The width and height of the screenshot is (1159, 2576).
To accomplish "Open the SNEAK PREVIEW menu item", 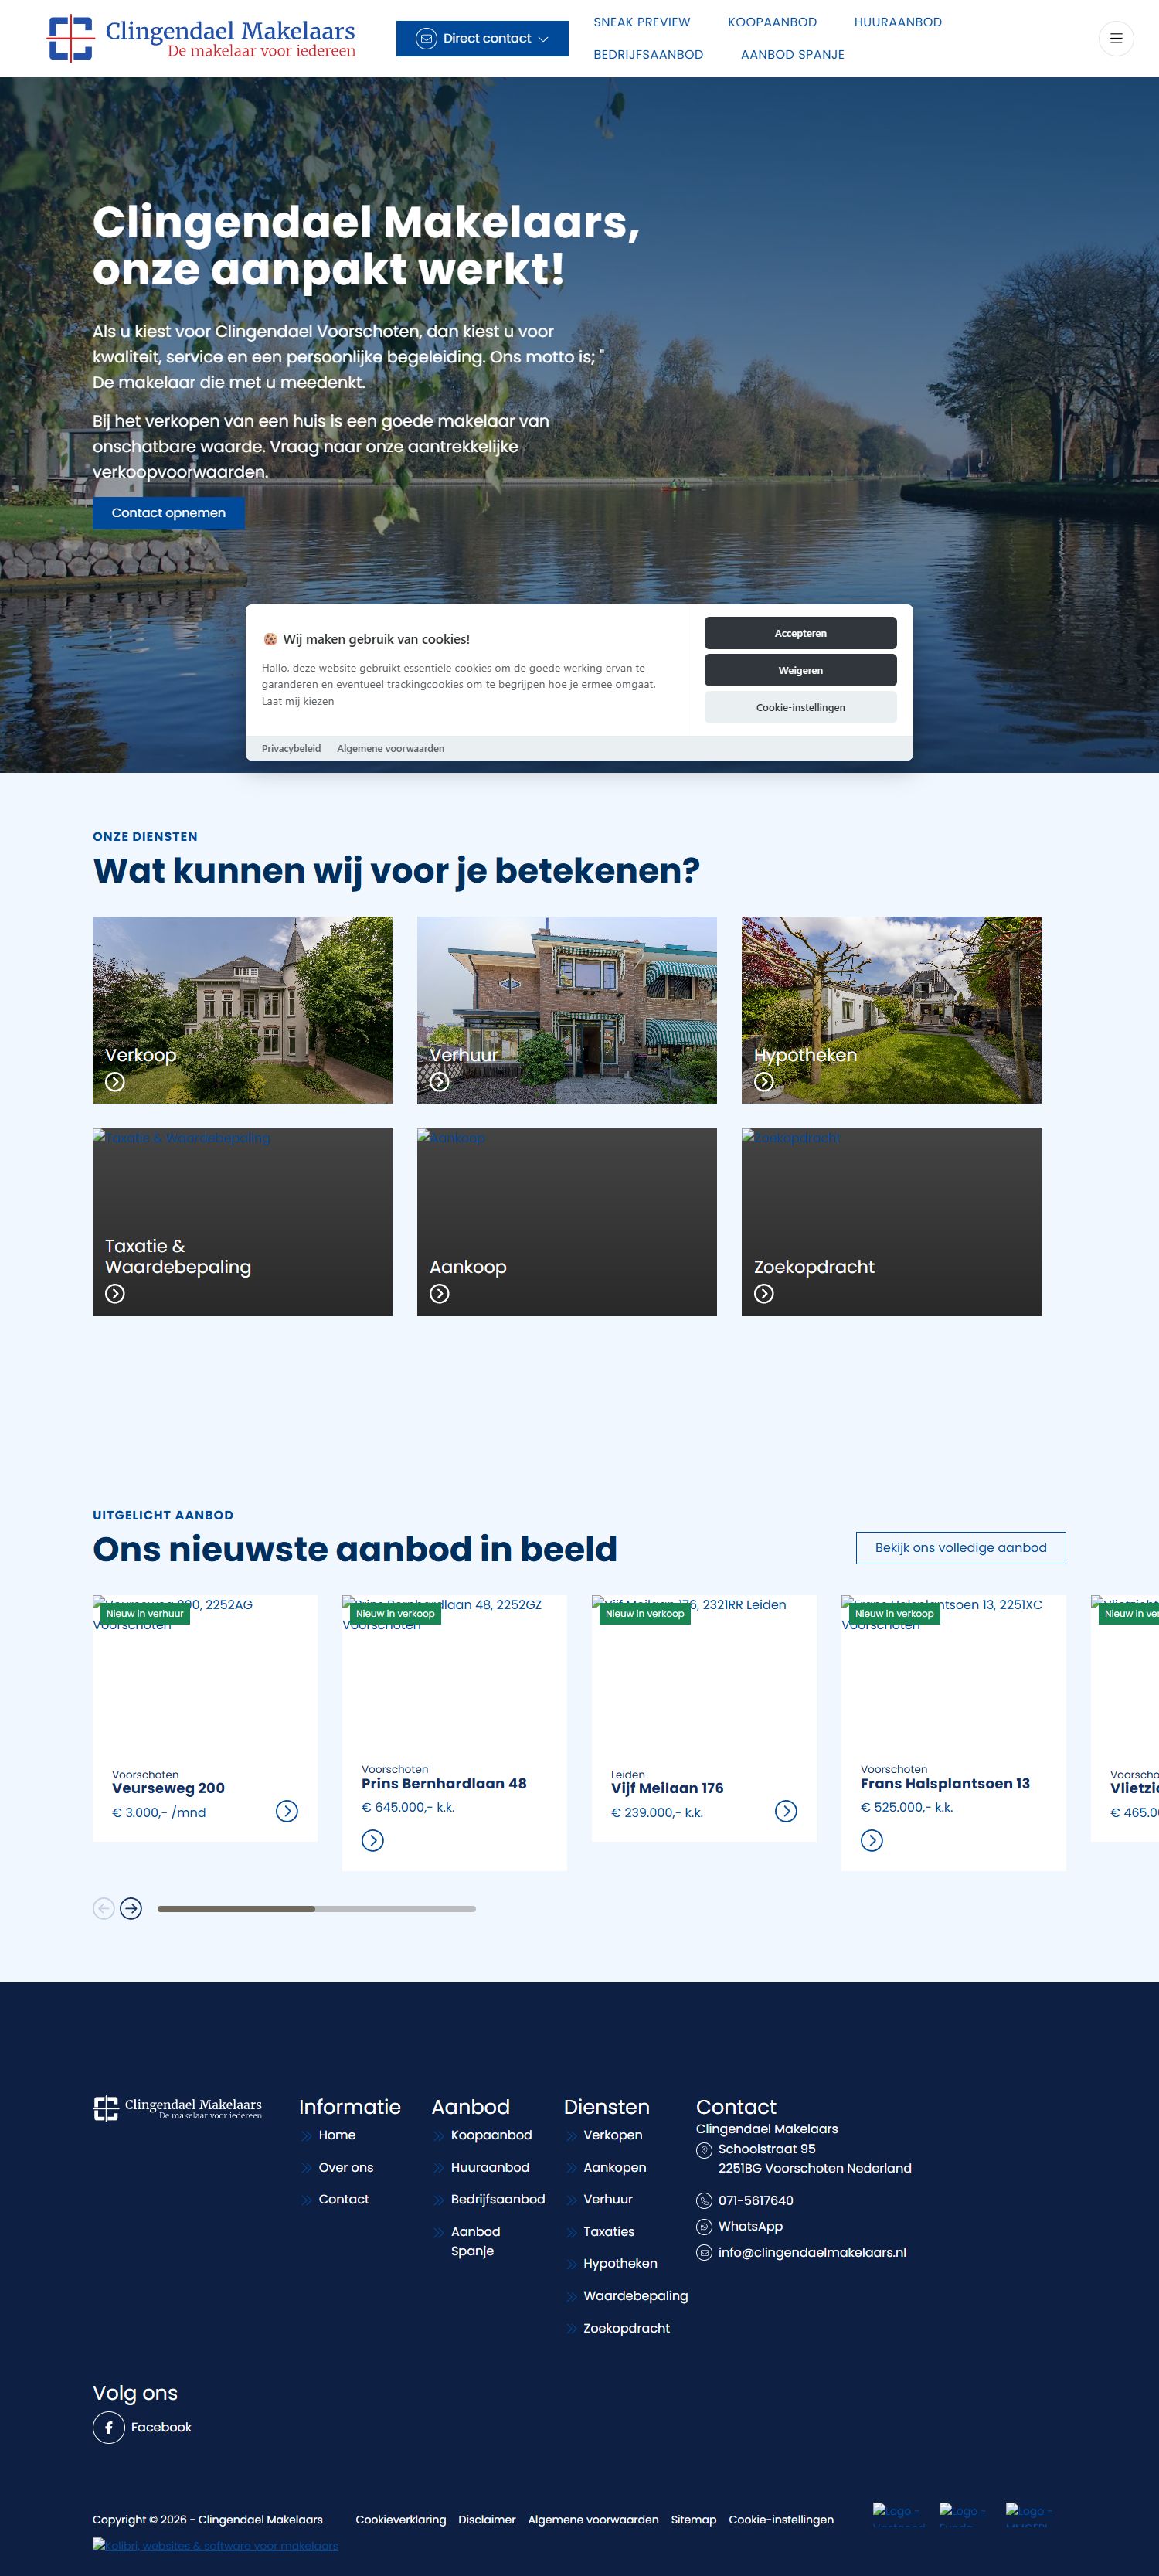I will (x=641, y=22).
